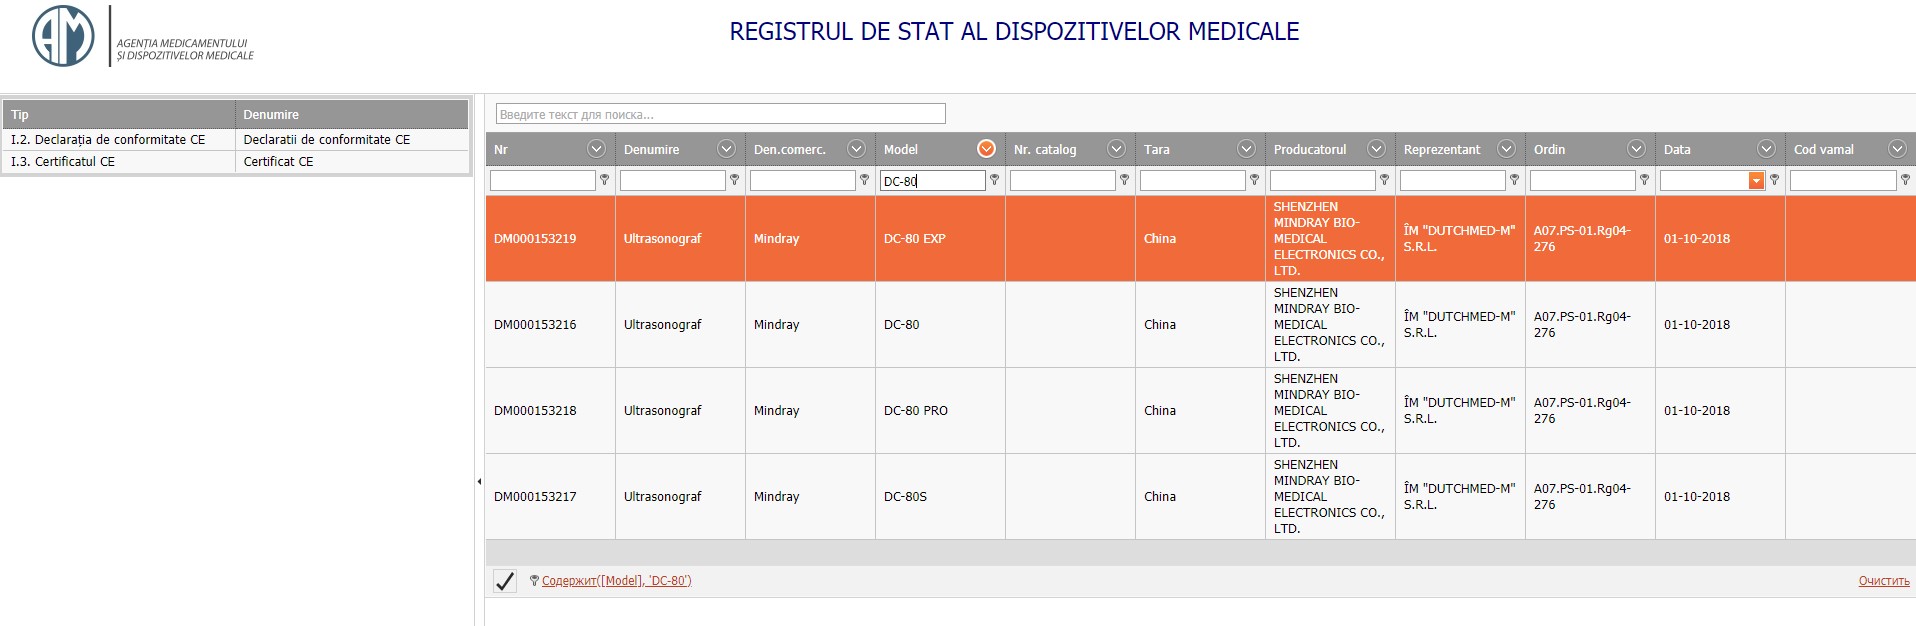Viewport: 1916px width, 626px height.
Task: Click filter funnel icon beside Producatorul field
Action: point(1384,180)
